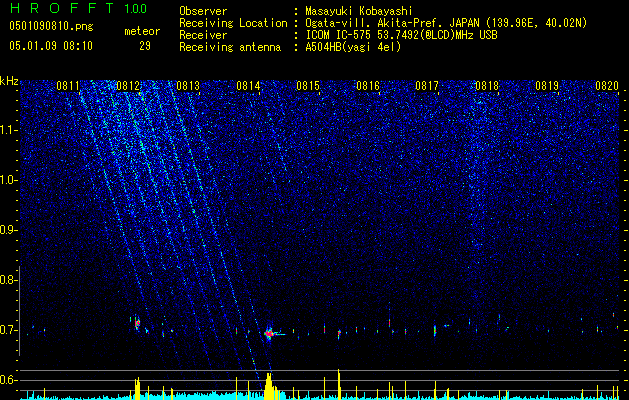629x400 pixels.
Task: Click the green 'meteor' label
Action: (x=142, y=31)
